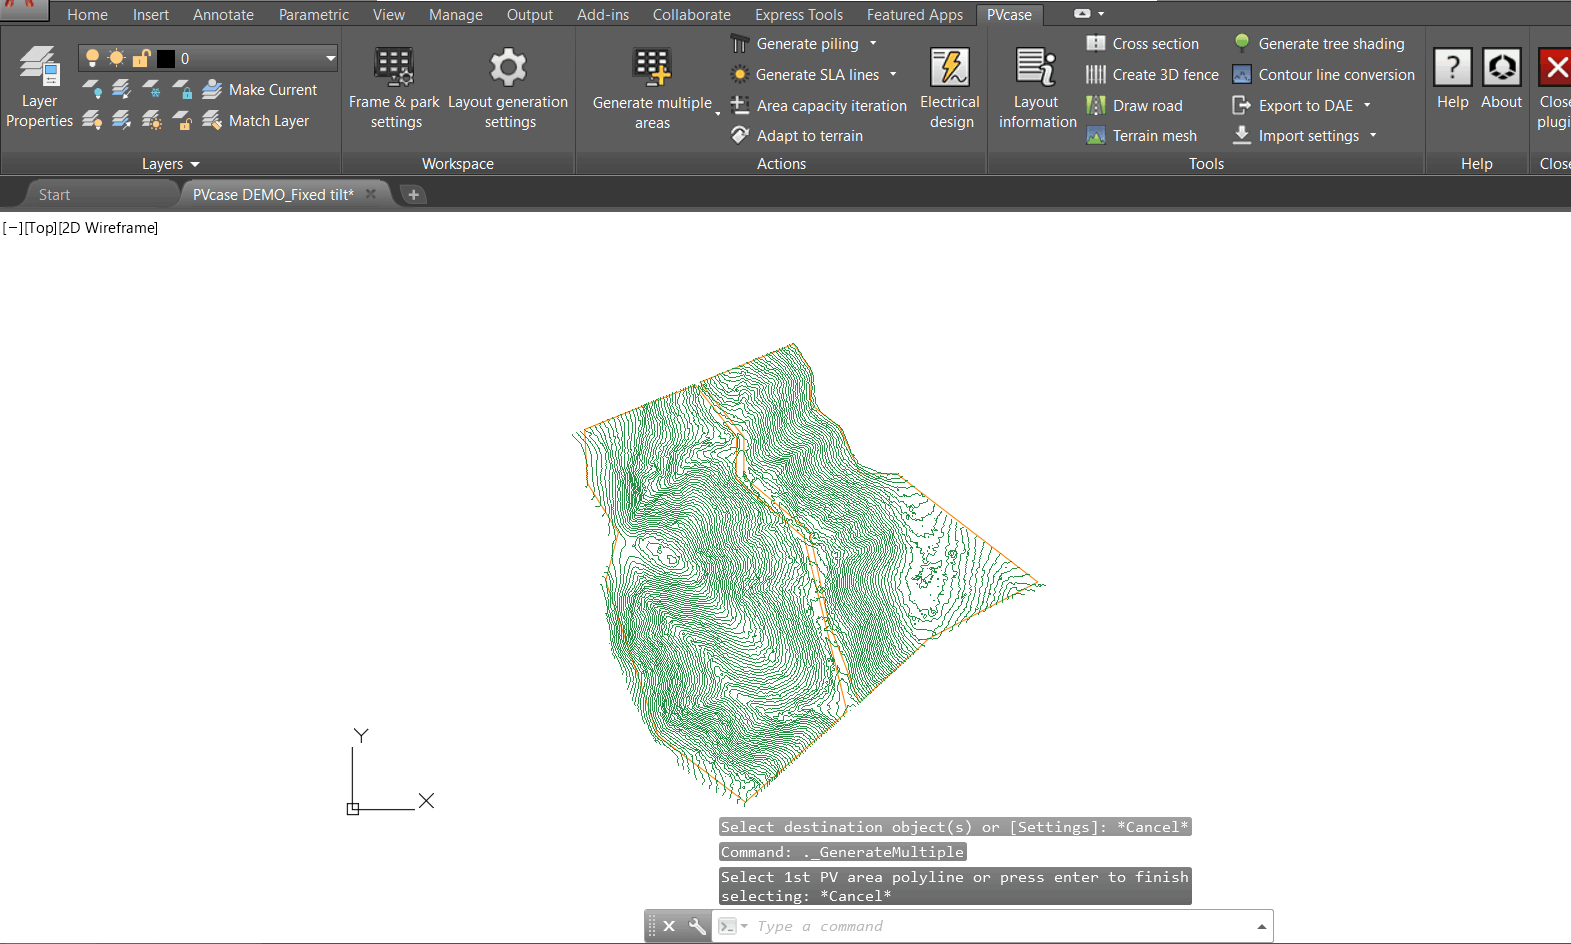
Task: Click the Lock layer icon
Action: click(x=182, y=89)
